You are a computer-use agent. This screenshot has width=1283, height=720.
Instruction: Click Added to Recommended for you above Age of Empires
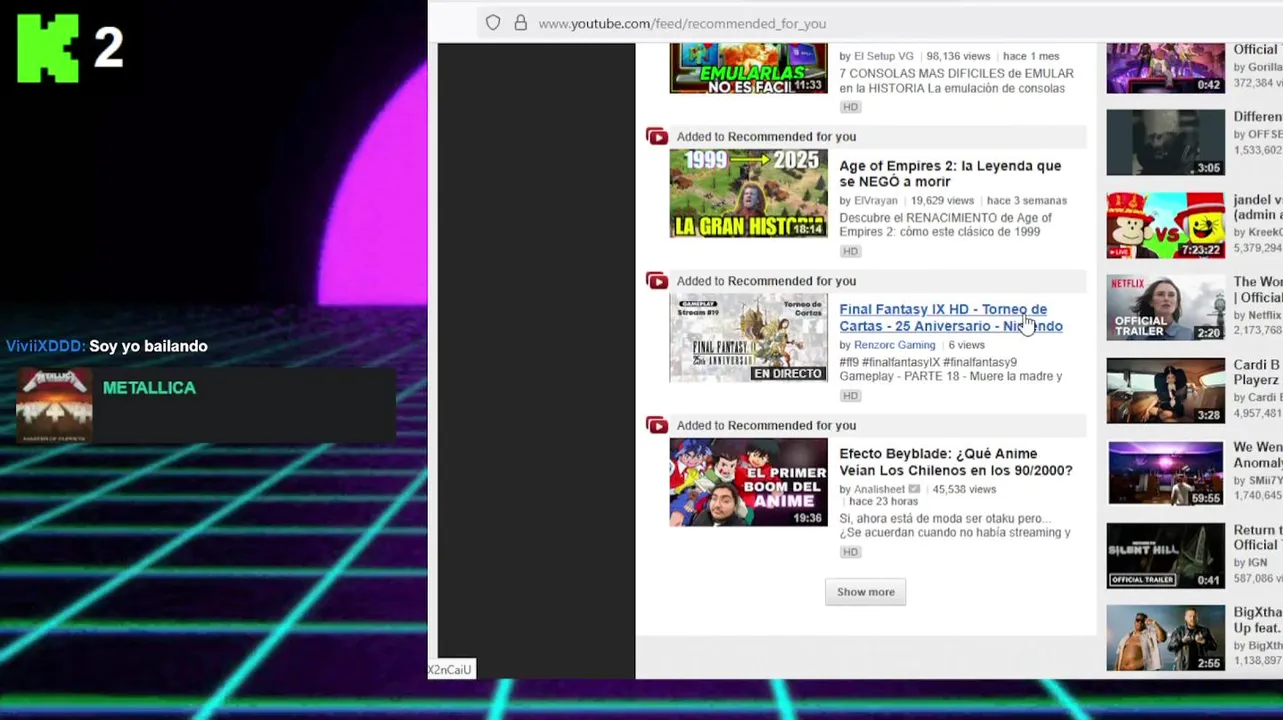[x=766, y=137]
